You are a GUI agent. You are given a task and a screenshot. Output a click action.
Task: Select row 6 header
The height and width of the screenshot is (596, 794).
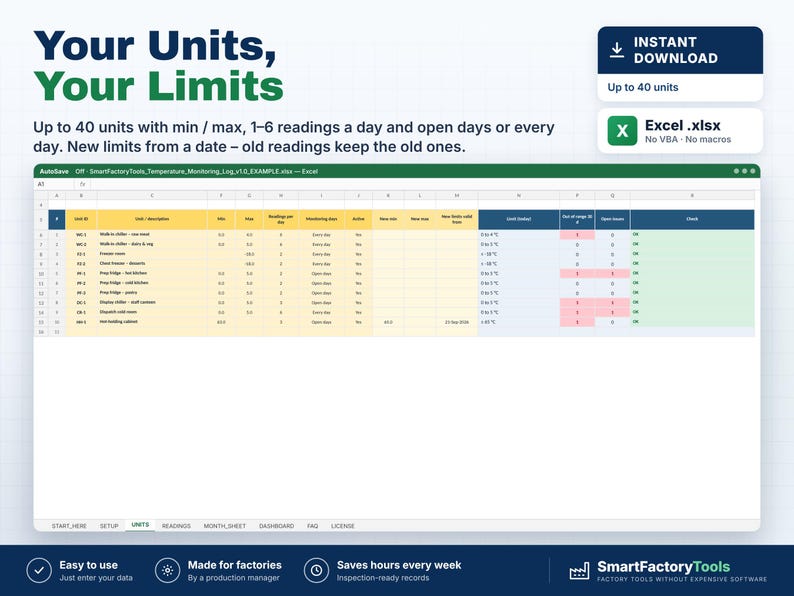(x=41, y=235)
